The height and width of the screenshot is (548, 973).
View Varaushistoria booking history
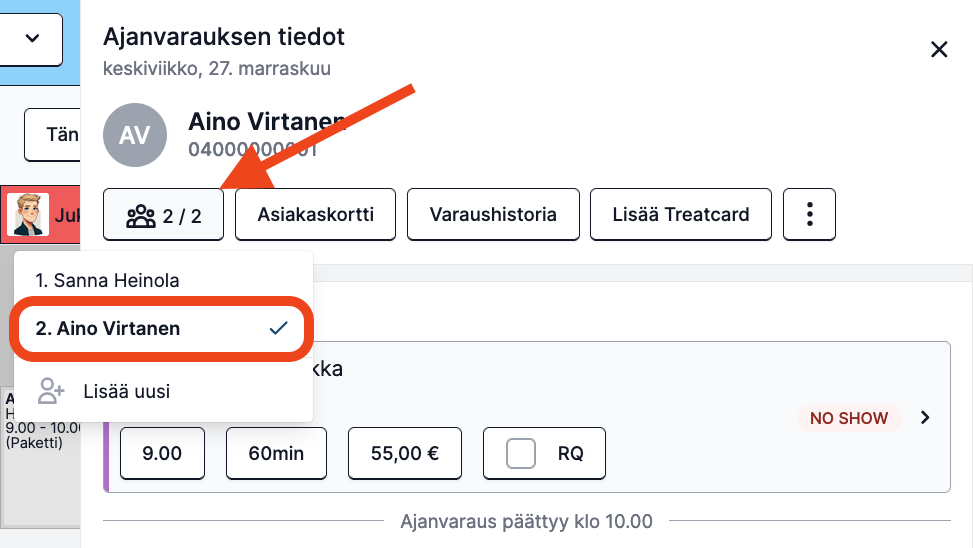493,214
